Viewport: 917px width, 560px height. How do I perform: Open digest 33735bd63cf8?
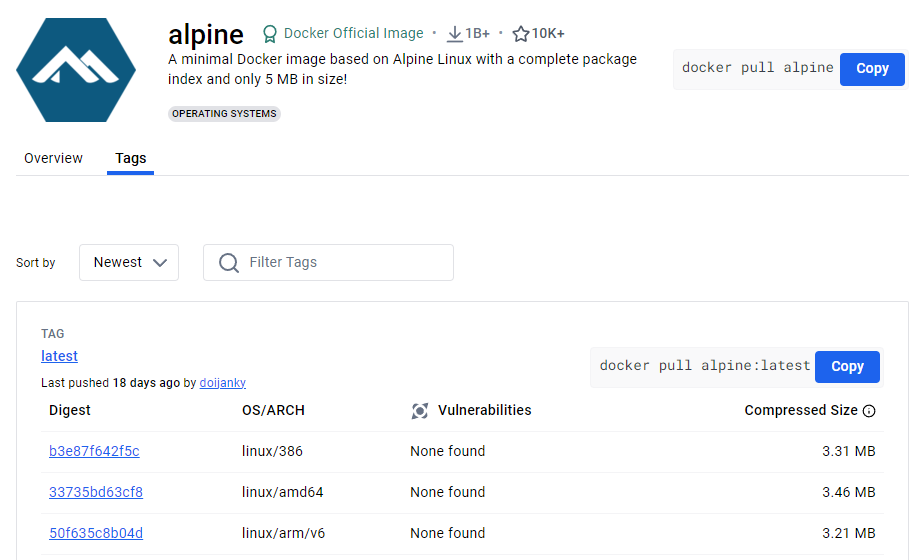96,492
